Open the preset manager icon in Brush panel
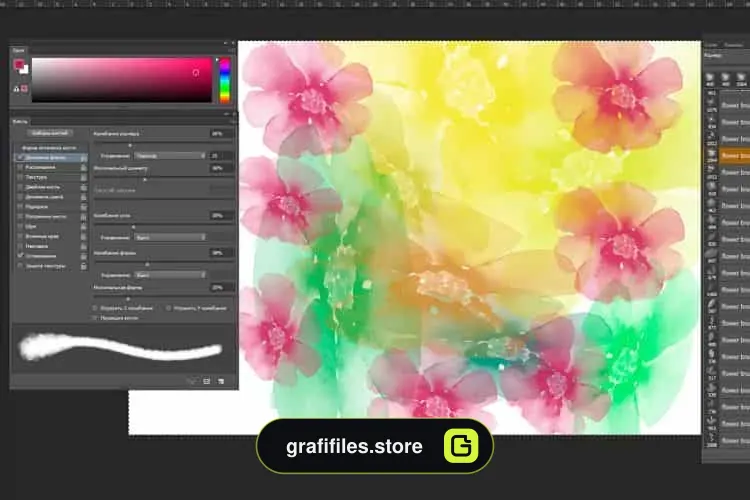This screenshot has height=500, width=750. tap(207, 381)
